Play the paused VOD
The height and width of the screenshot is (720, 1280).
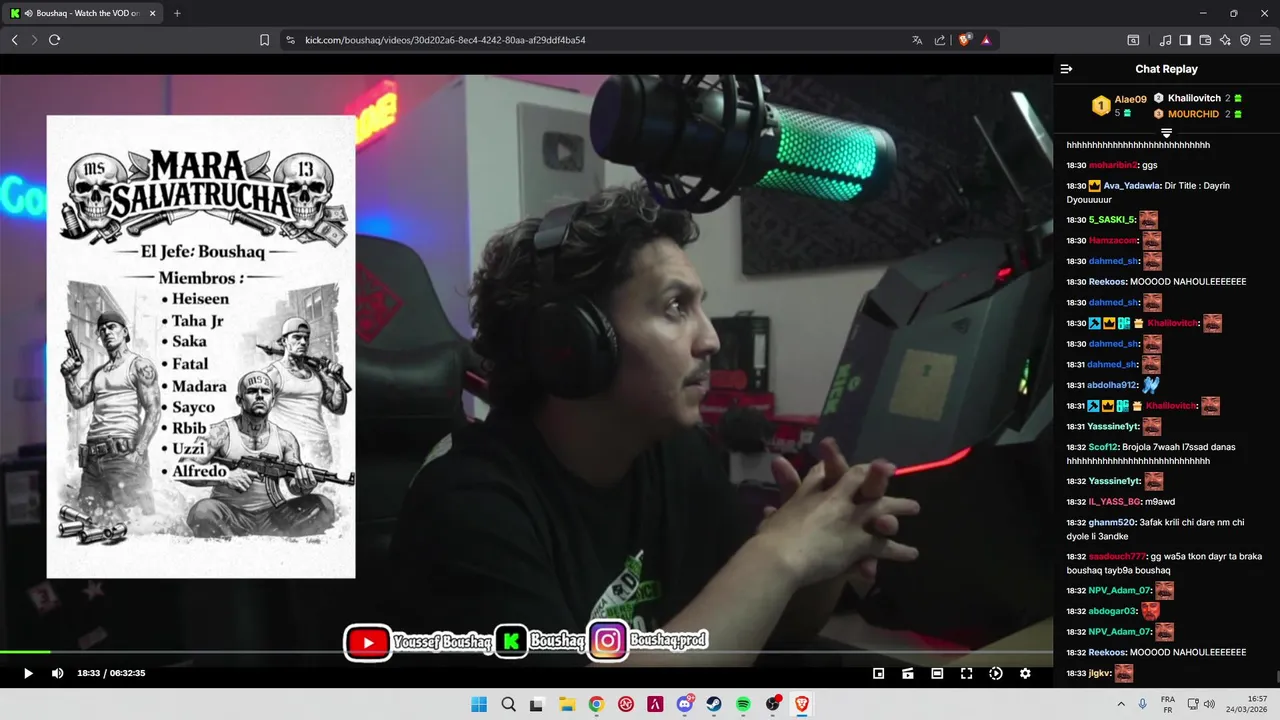pos(28,673)
